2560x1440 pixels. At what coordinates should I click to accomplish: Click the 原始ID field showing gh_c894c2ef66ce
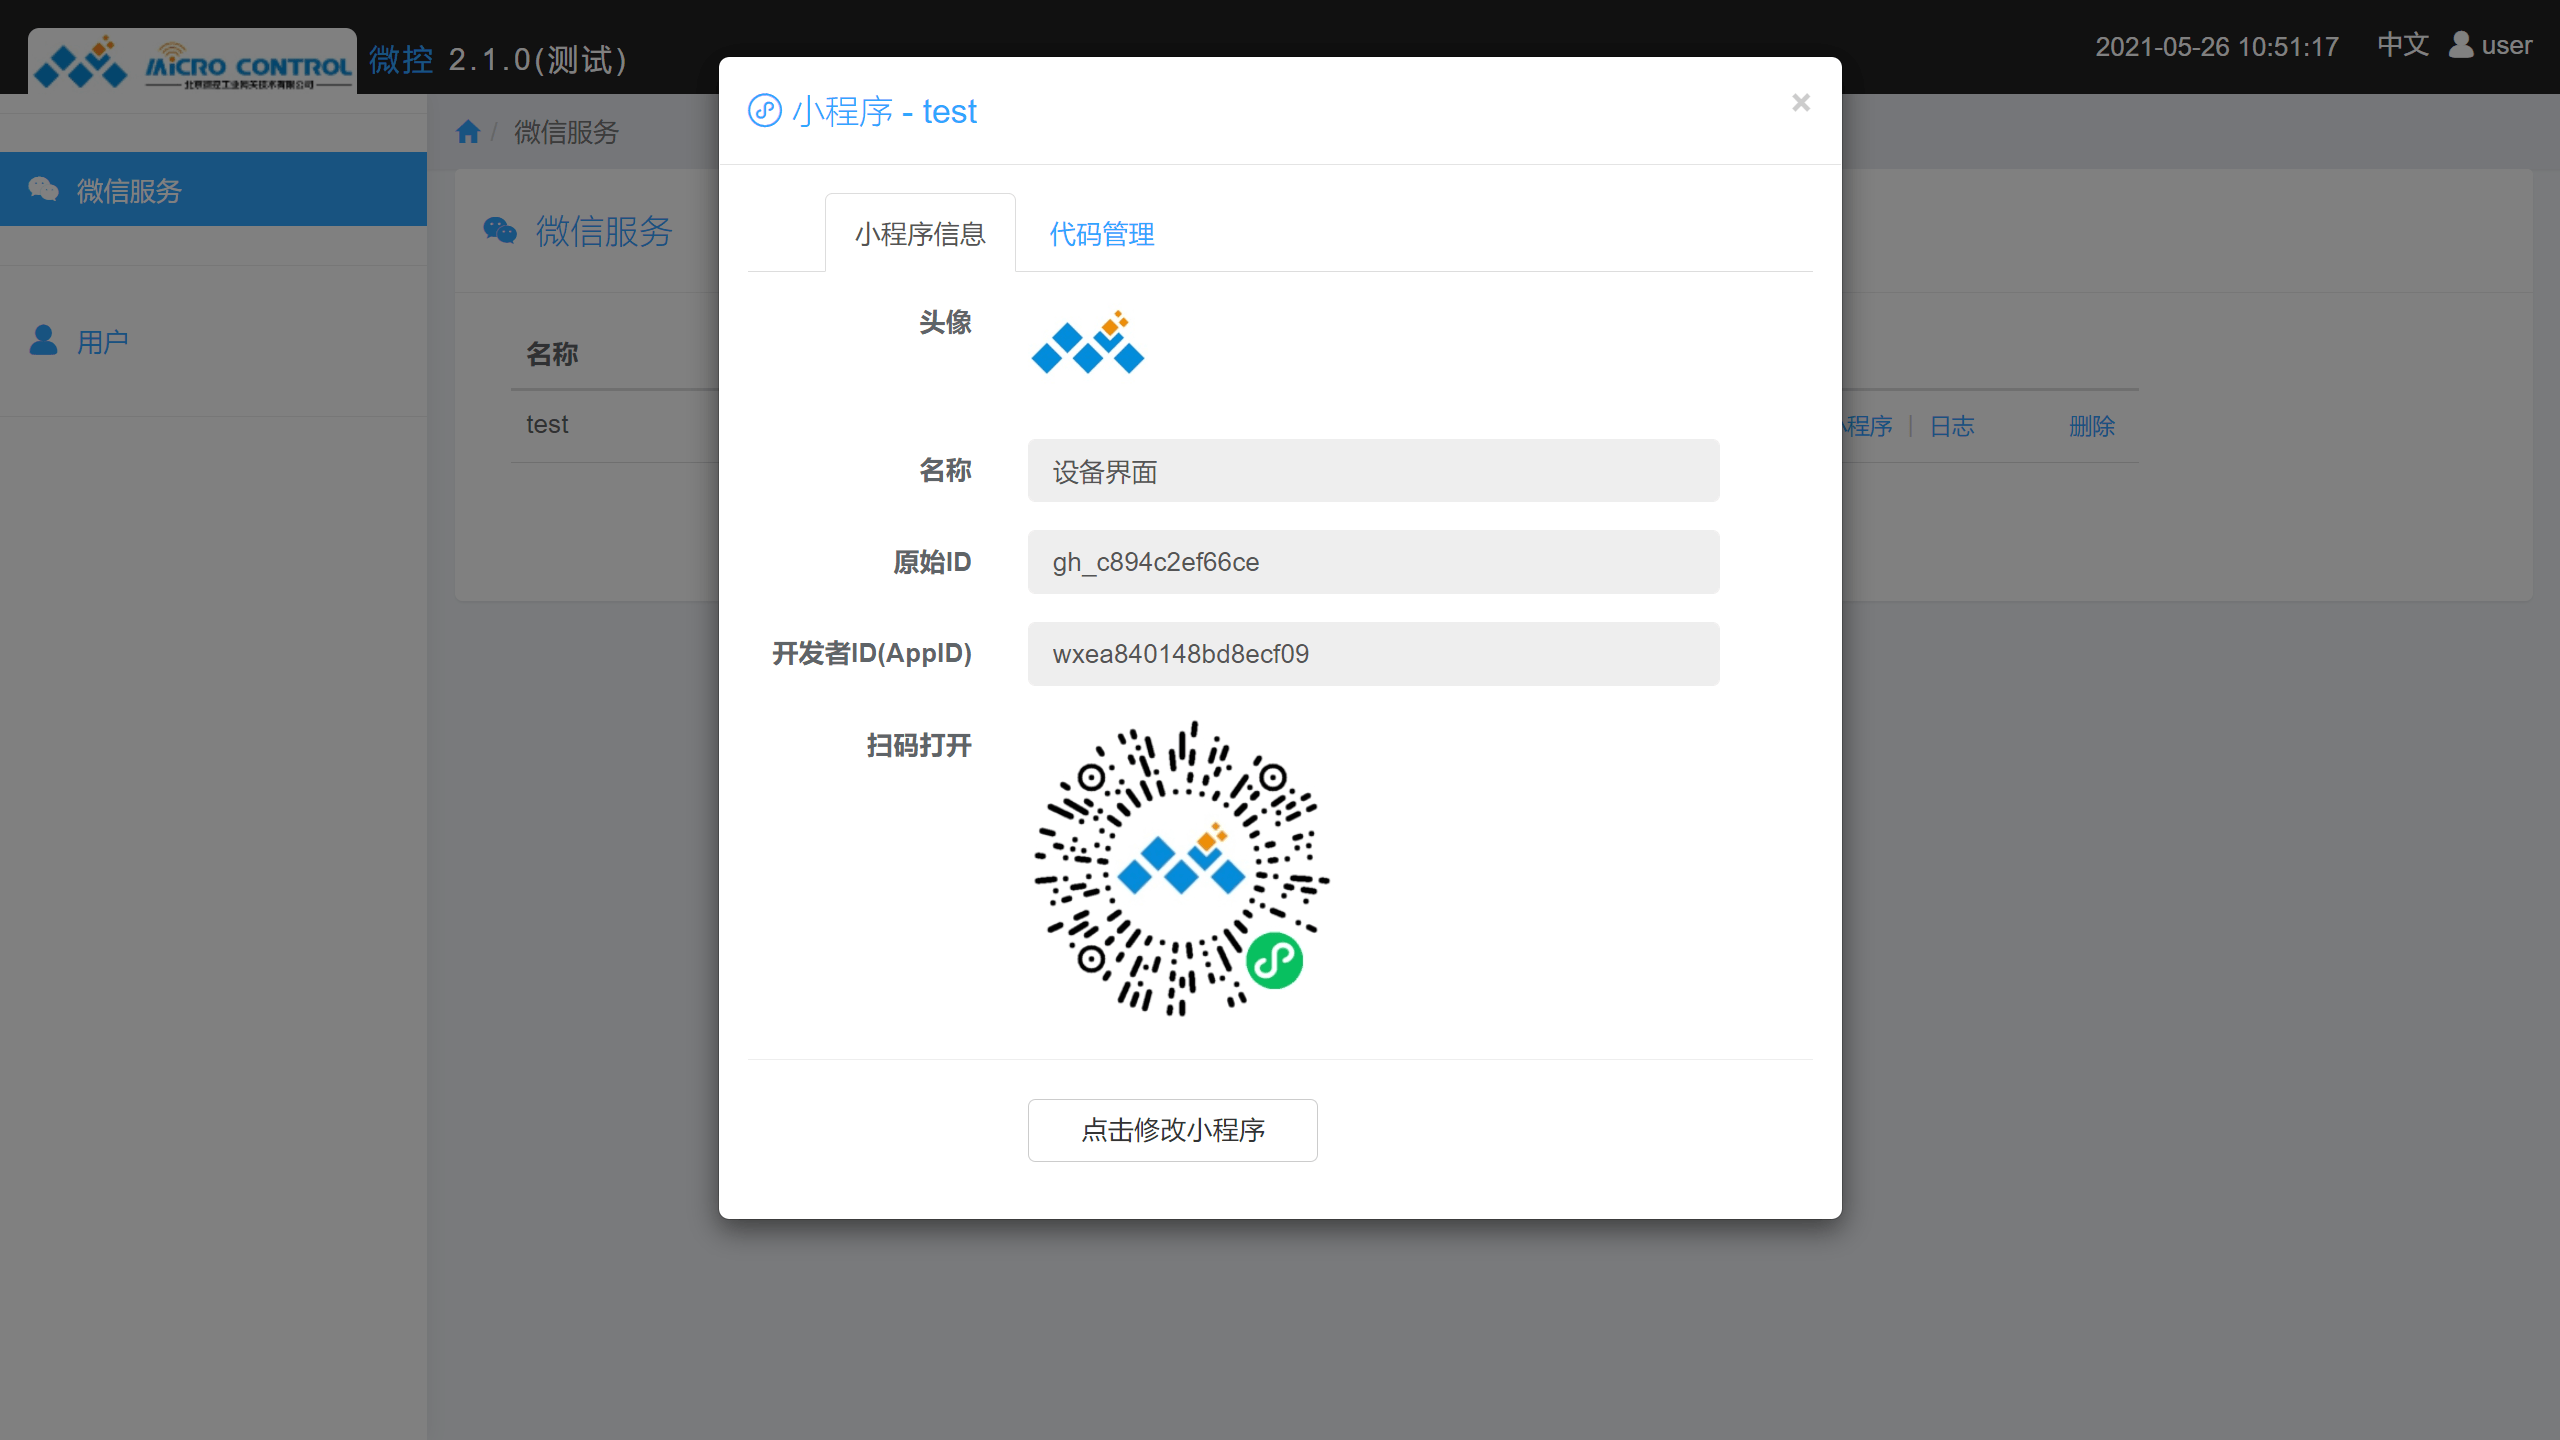1372,562
